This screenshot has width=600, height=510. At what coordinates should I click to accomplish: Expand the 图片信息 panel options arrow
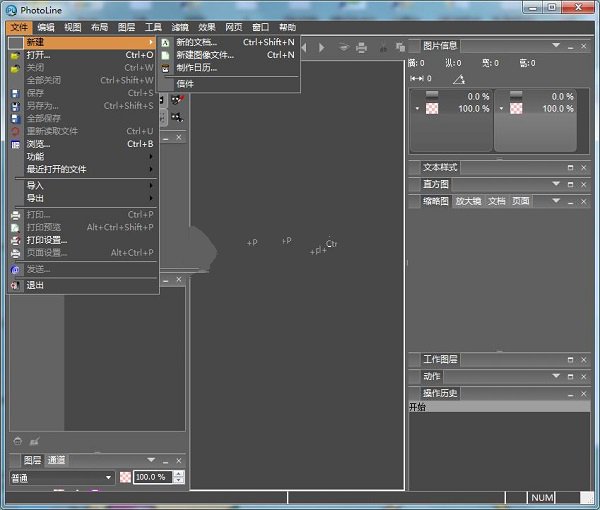click(556, 46)
